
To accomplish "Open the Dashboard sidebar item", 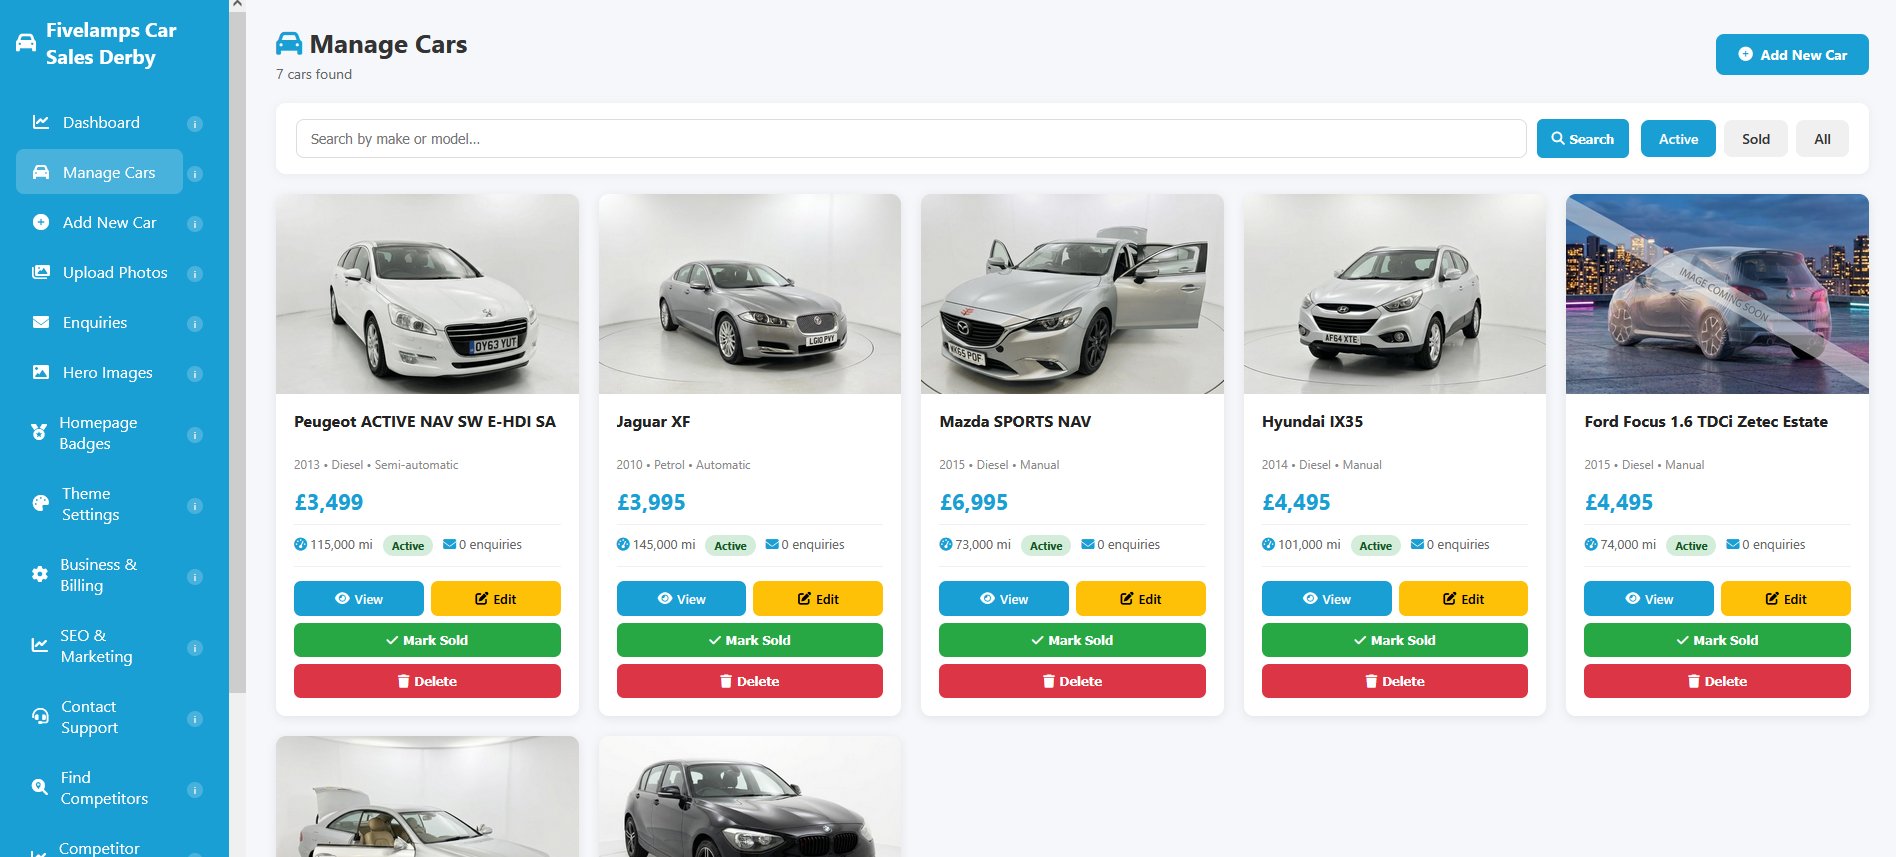I will [99, 122].
